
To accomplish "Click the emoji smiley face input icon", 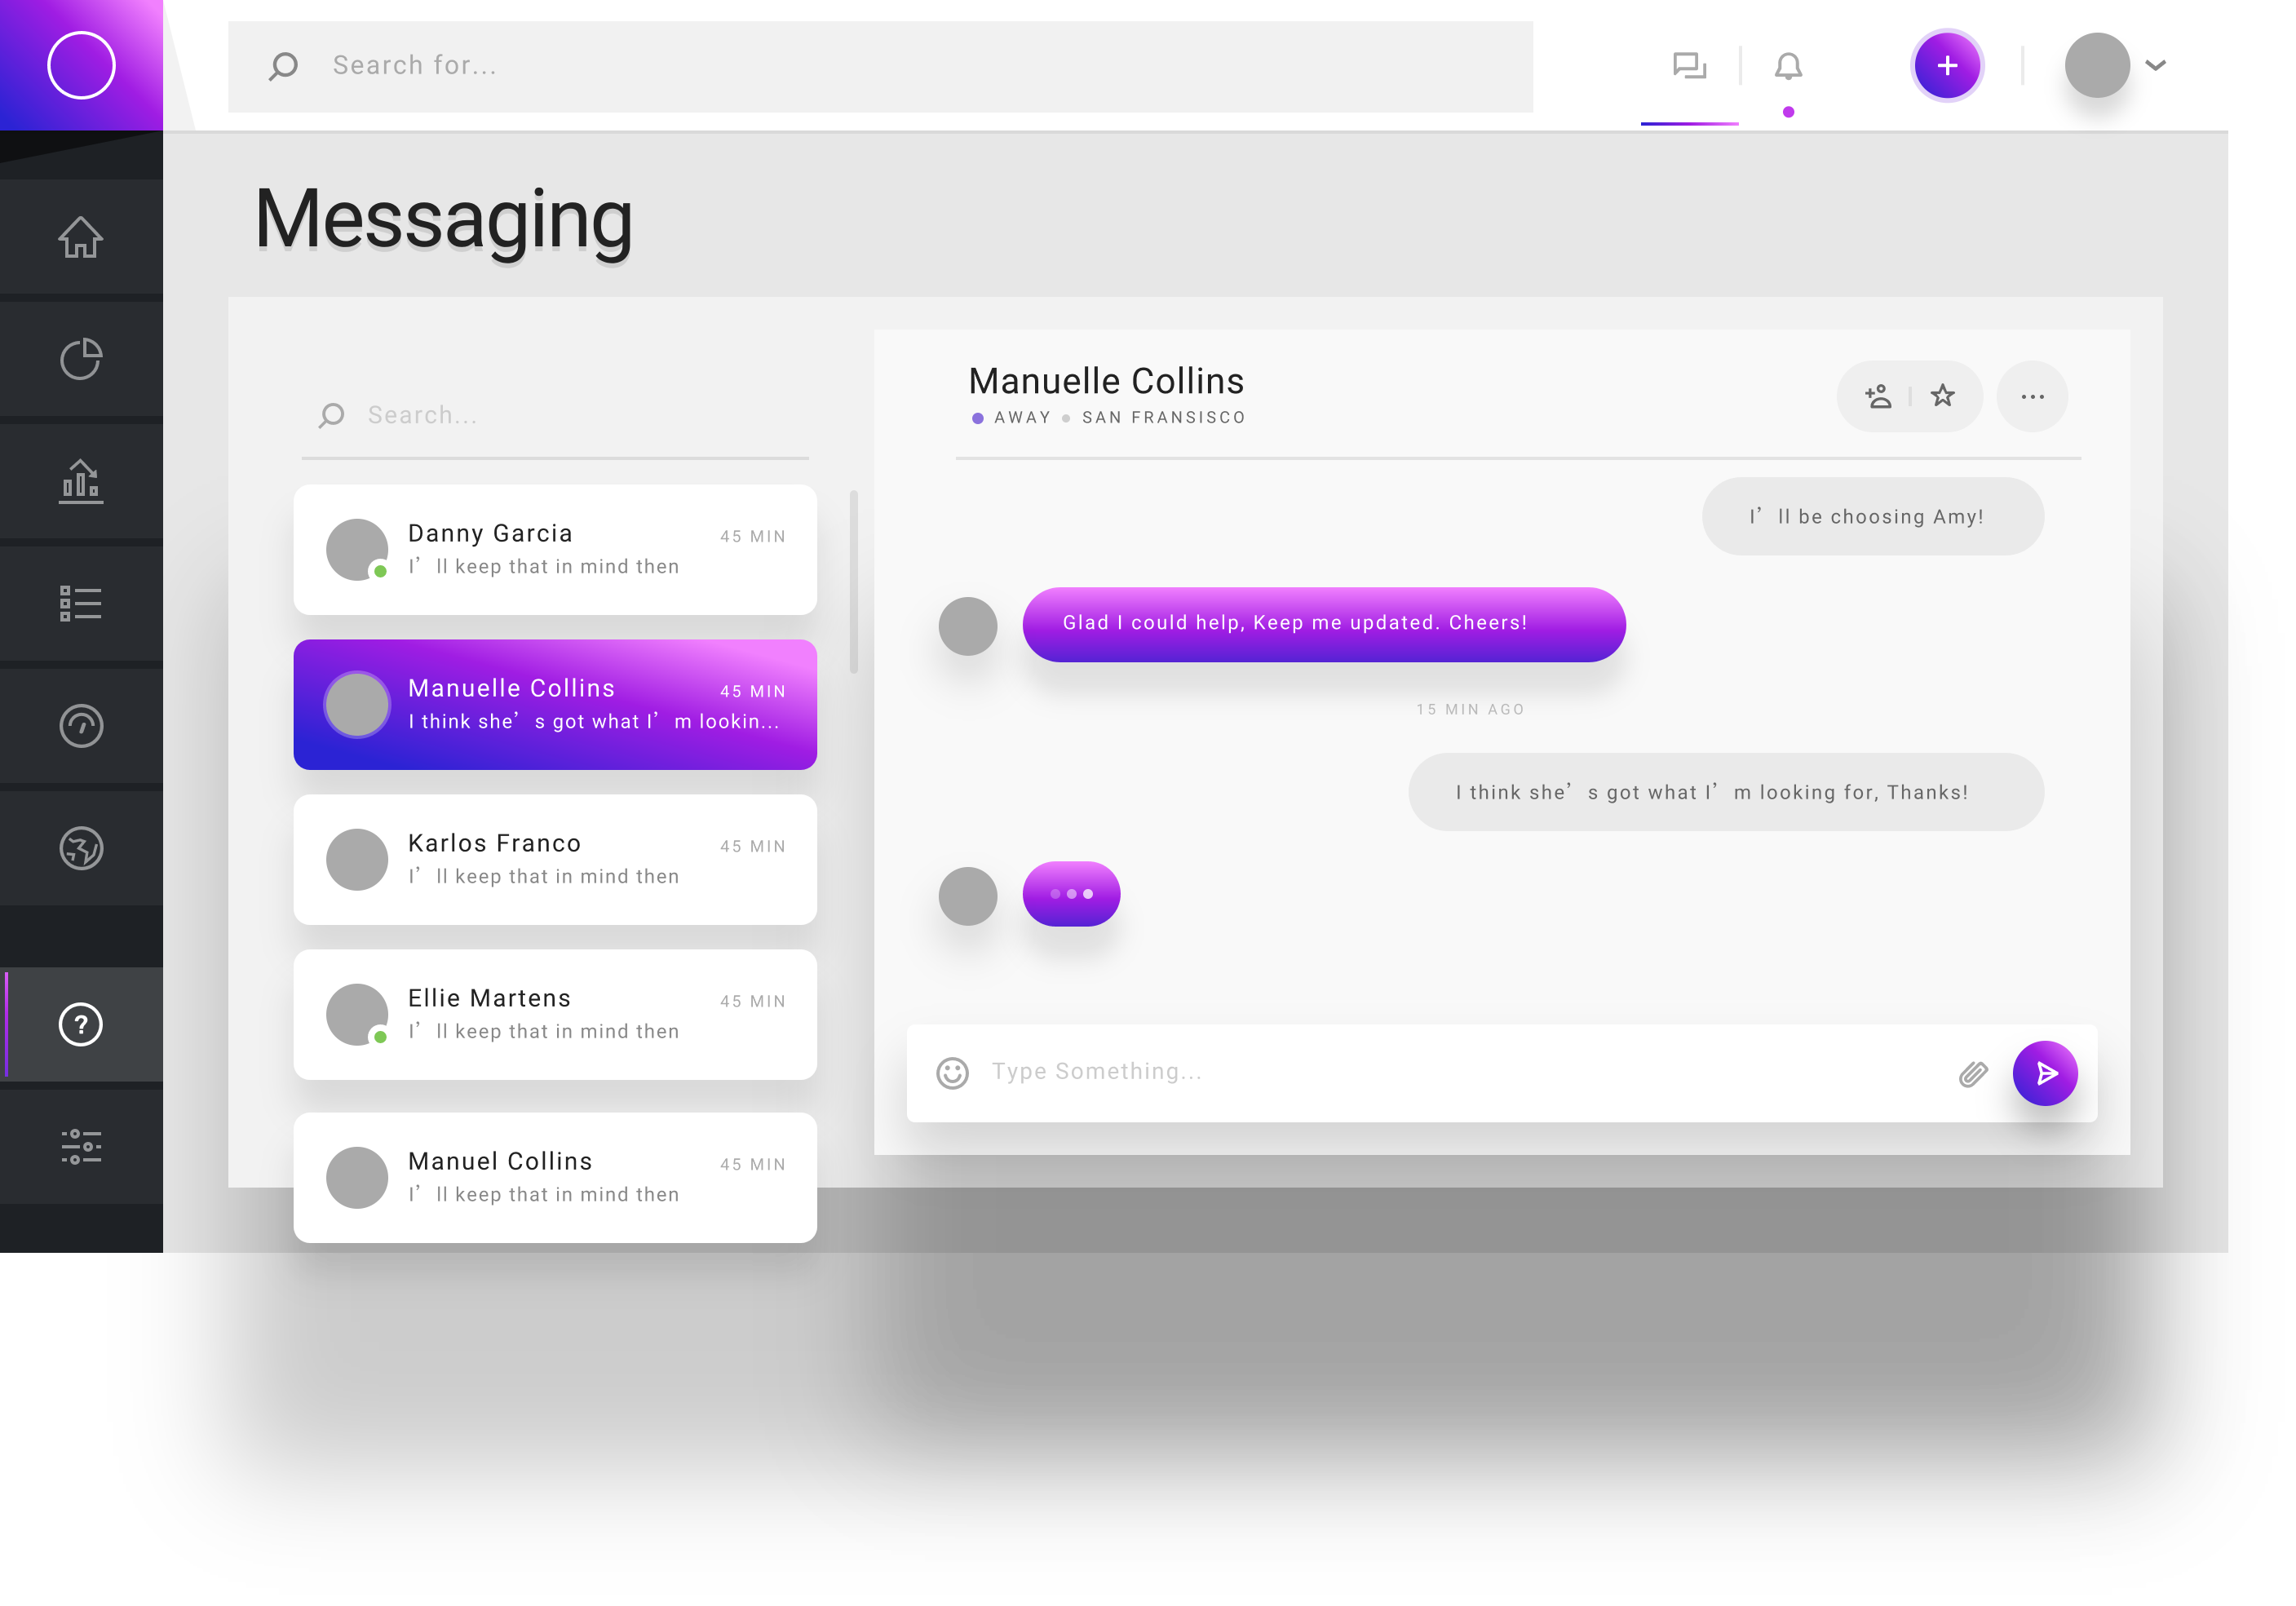I will [954, 1072].
